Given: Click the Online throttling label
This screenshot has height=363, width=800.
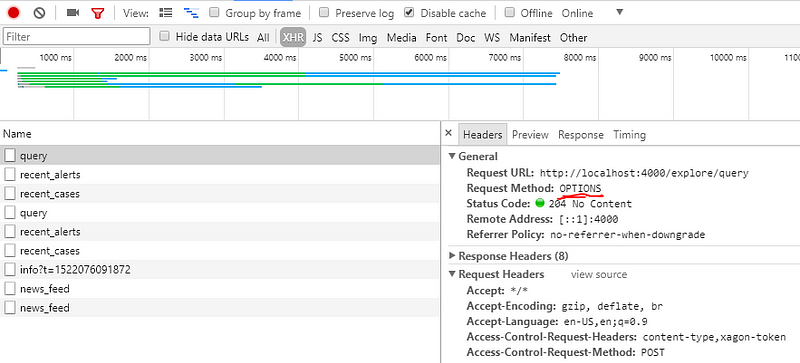Looking at the screenshot, I should click(577, 13).
